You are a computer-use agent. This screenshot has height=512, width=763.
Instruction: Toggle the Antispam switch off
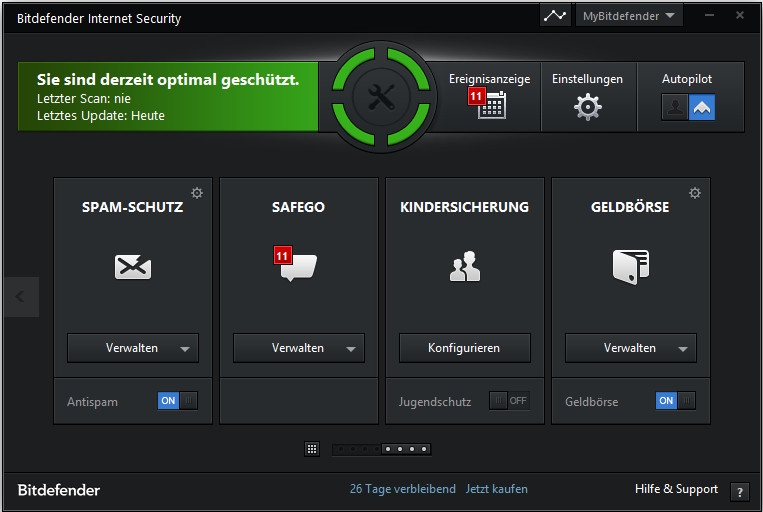(x=177, y=401)
